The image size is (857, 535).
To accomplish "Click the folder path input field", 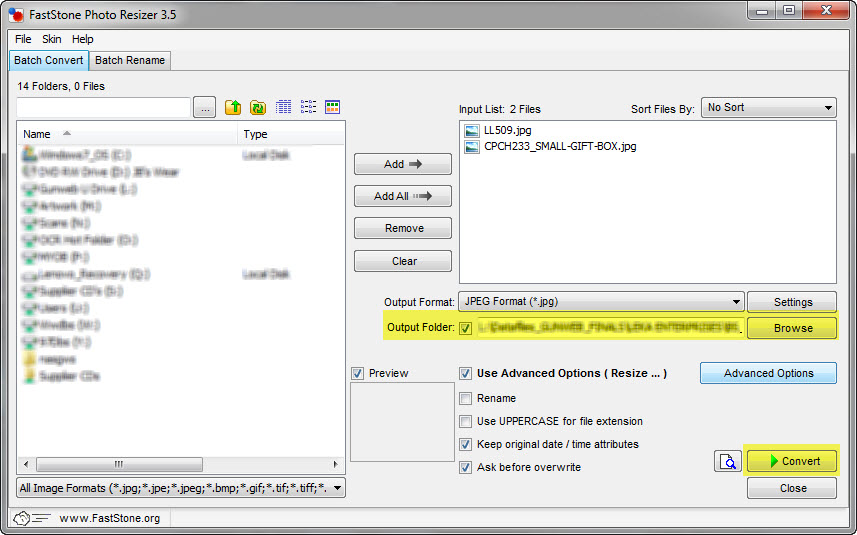I will (103, 108).
